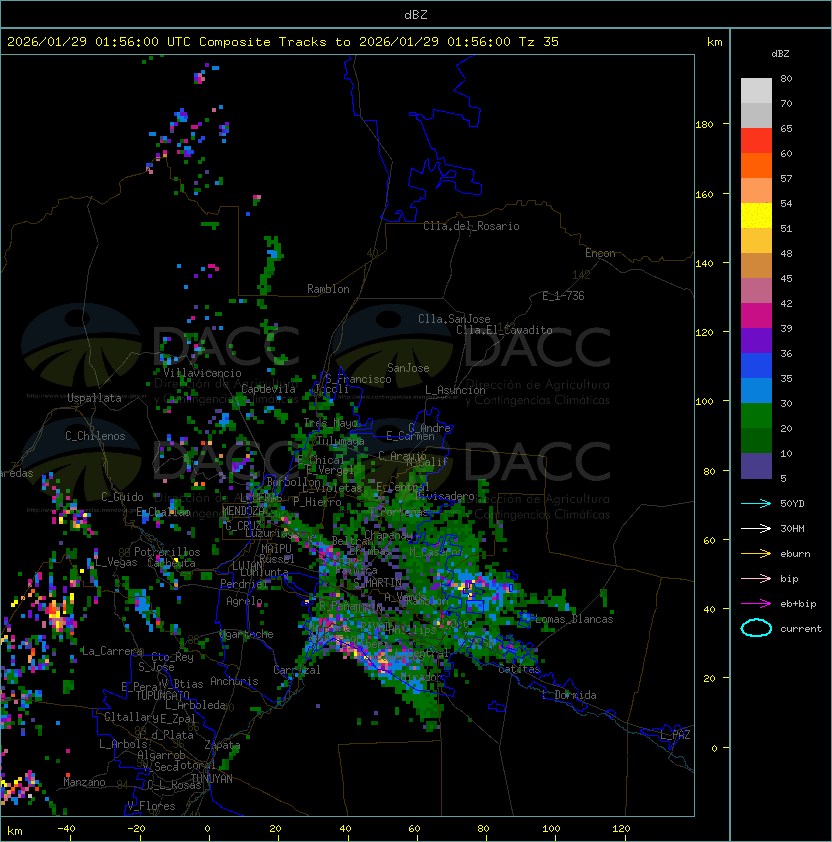Click the yellow eburn arrow in legend

coord(756,554)
